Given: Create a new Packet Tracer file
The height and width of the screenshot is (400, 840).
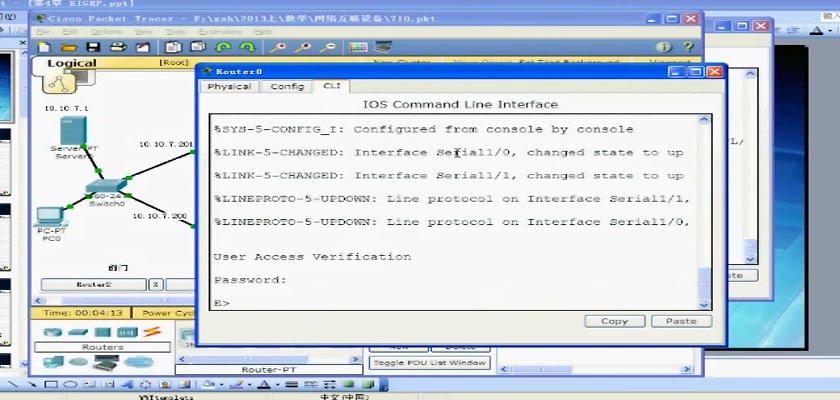Looking at the screenshot, I should [44, 47].
